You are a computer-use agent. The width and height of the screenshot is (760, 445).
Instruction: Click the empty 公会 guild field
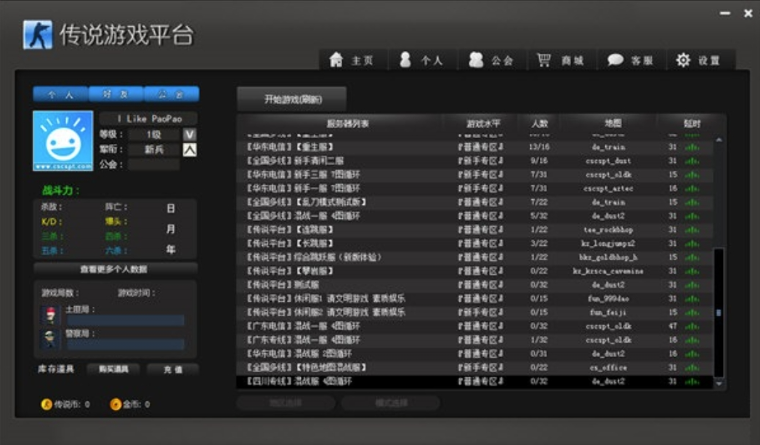pos(154,164)
